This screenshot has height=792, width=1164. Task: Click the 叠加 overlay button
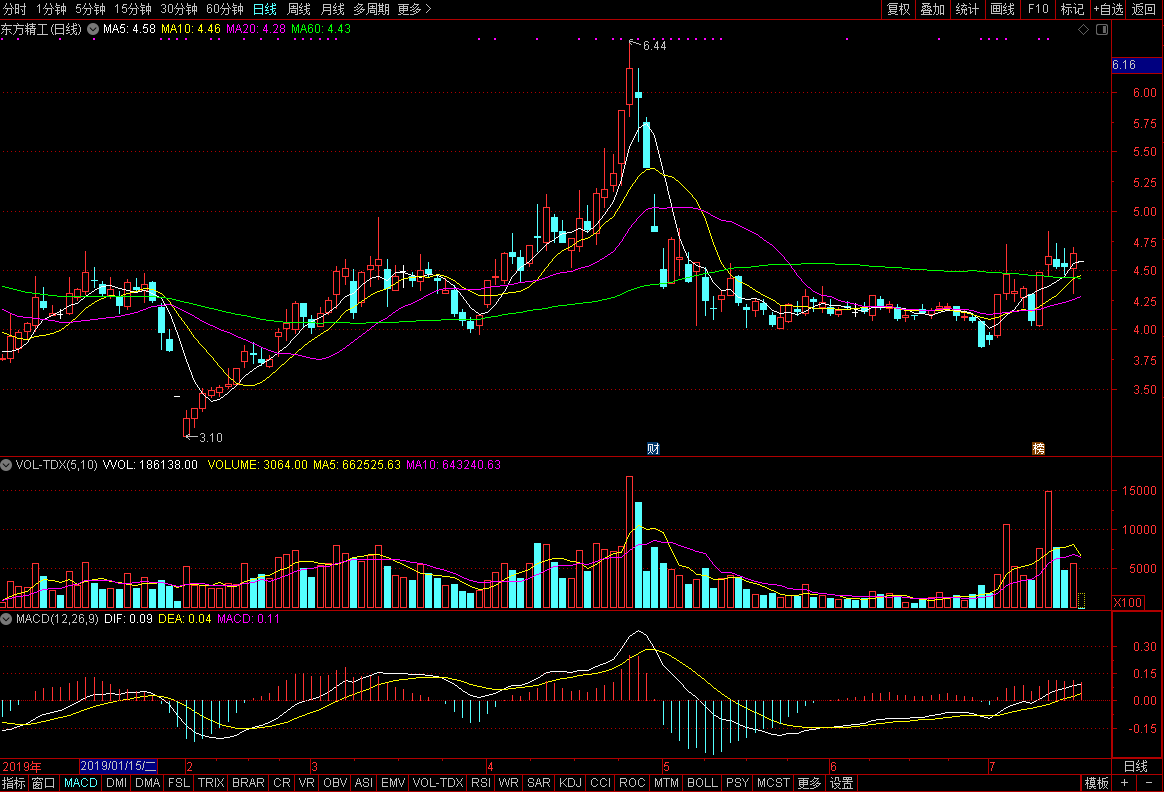click(932, 9)
